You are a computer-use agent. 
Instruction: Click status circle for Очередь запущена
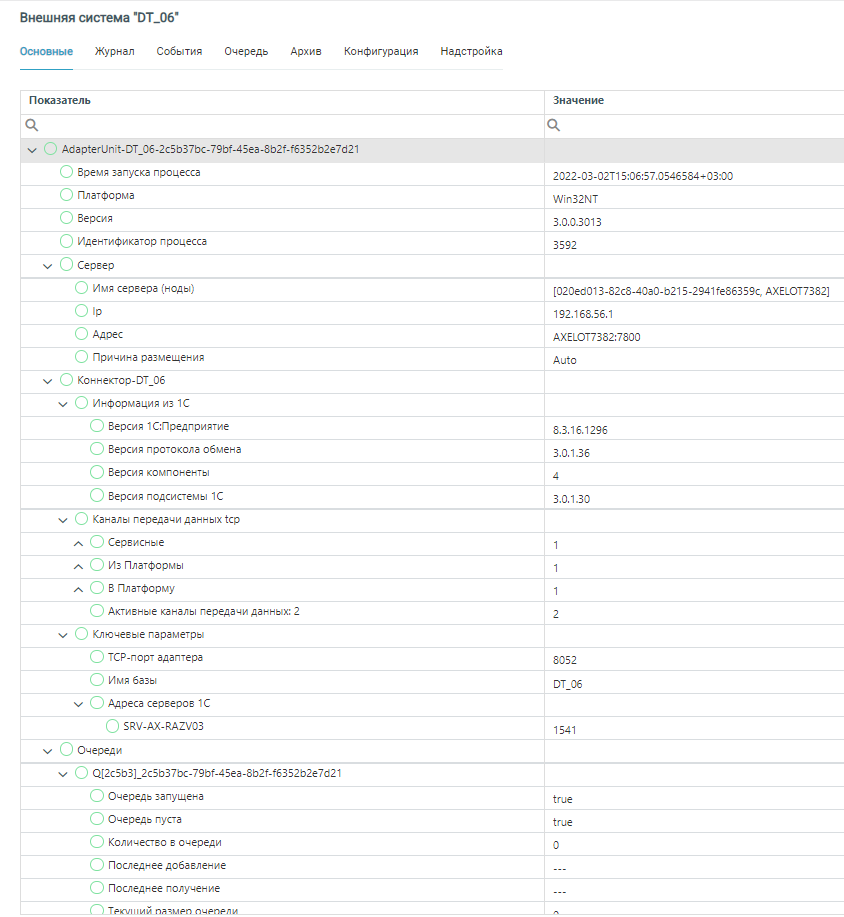point(97,797)
